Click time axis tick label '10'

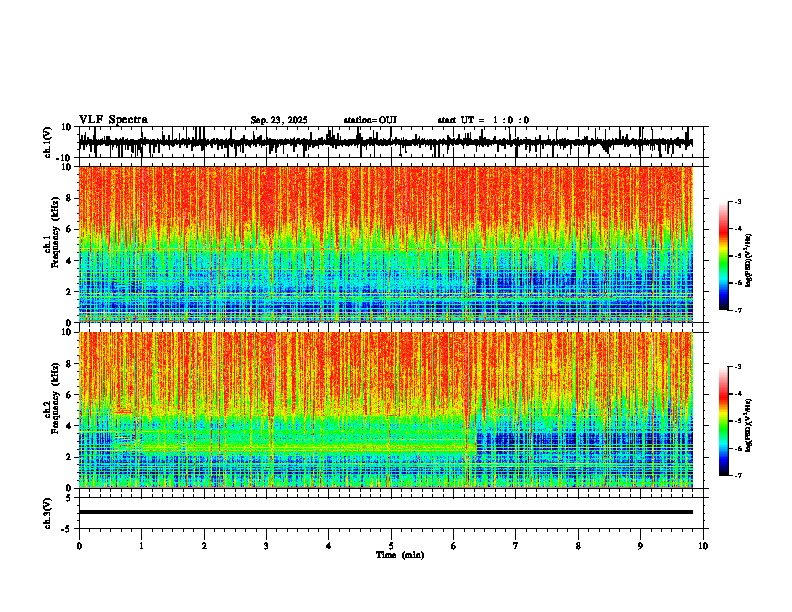coord(703,546)
